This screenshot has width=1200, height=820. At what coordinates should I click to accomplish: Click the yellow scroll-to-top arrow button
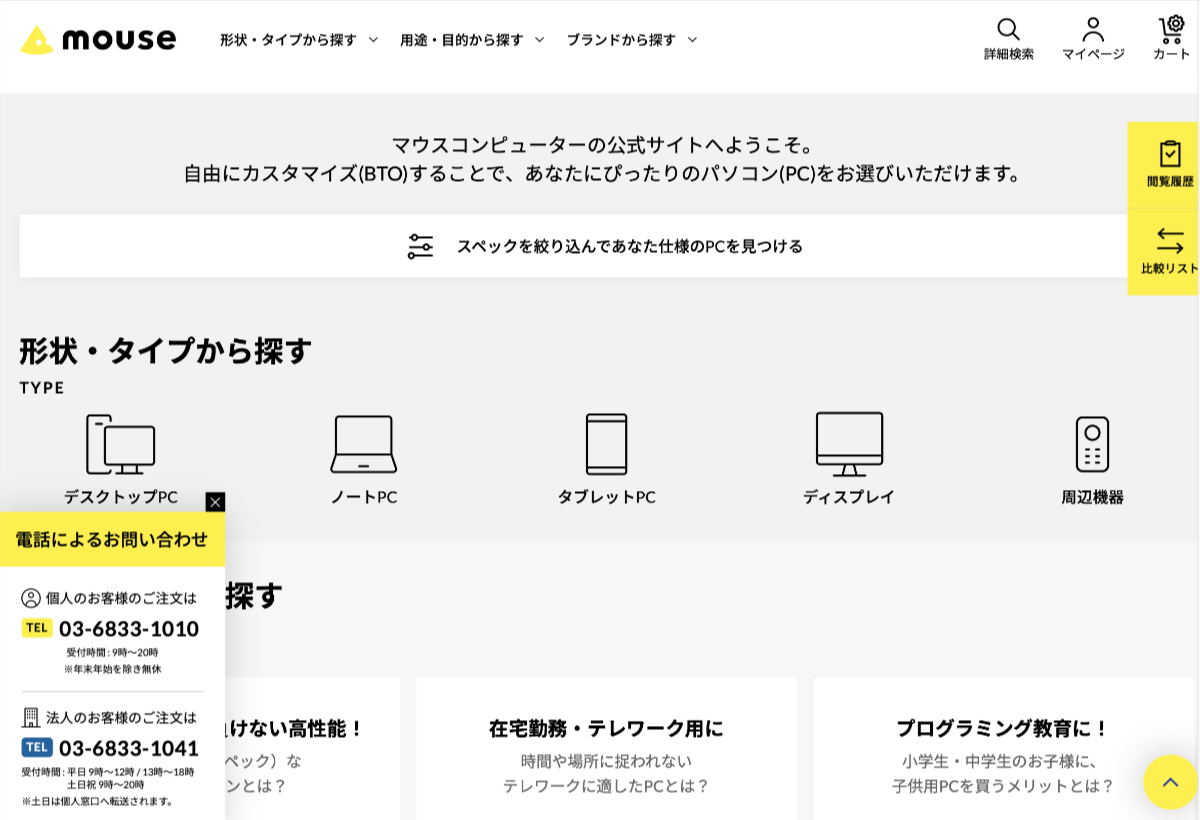(1170, 782)
